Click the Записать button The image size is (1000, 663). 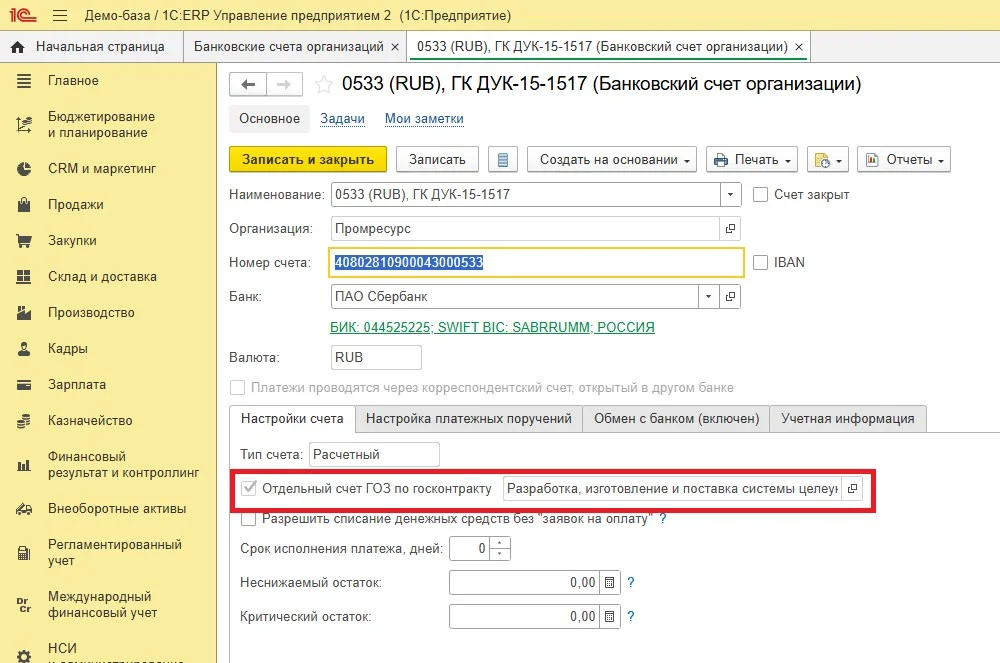[x=437, y=159]
